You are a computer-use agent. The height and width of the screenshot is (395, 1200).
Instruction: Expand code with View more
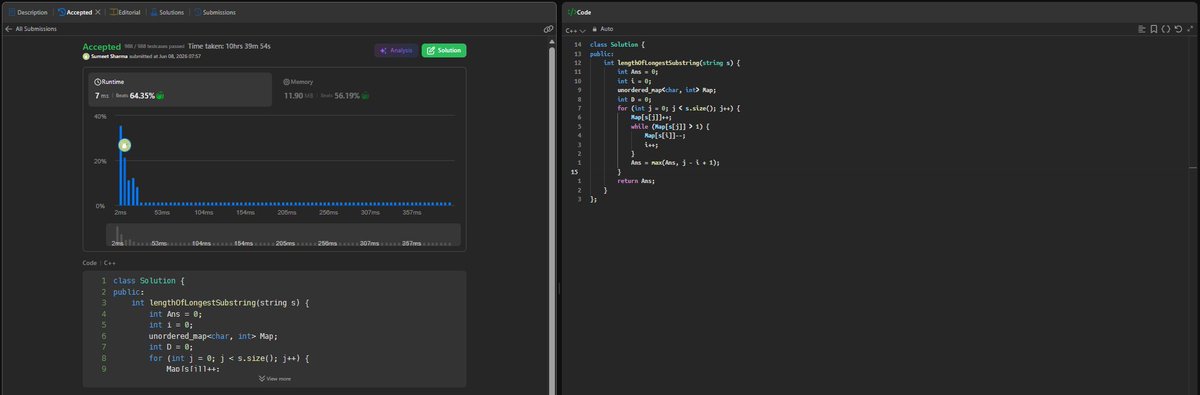point(275,379)
